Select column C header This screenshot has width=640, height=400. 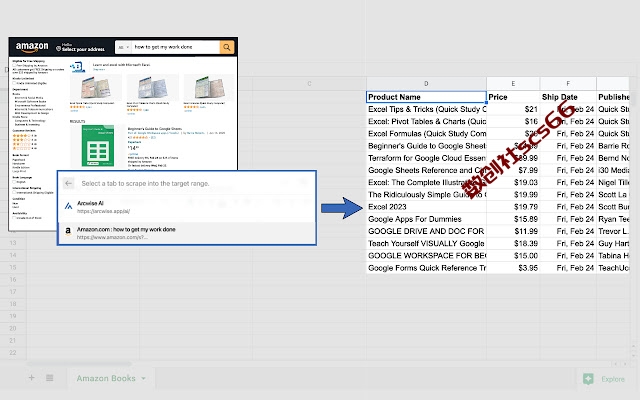pos(309,83)
